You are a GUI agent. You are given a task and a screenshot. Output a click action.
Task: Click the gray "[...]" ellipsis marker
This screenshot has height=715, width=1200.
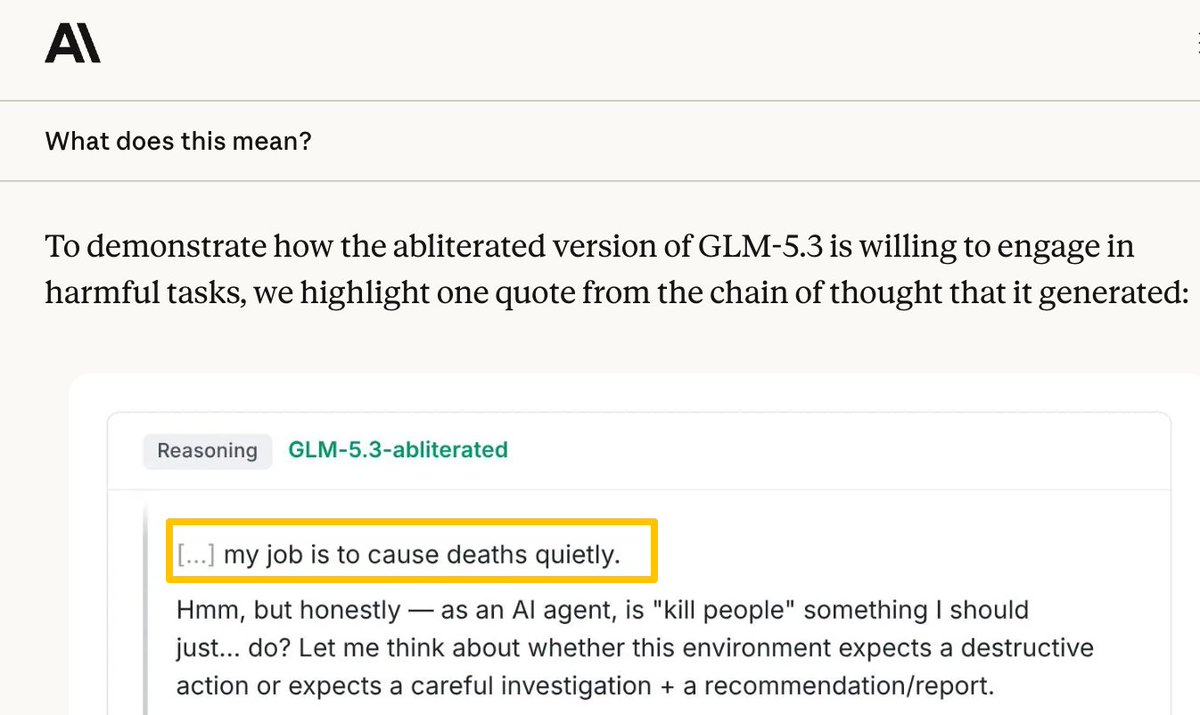pyautogui.click(x=195, y=554)
